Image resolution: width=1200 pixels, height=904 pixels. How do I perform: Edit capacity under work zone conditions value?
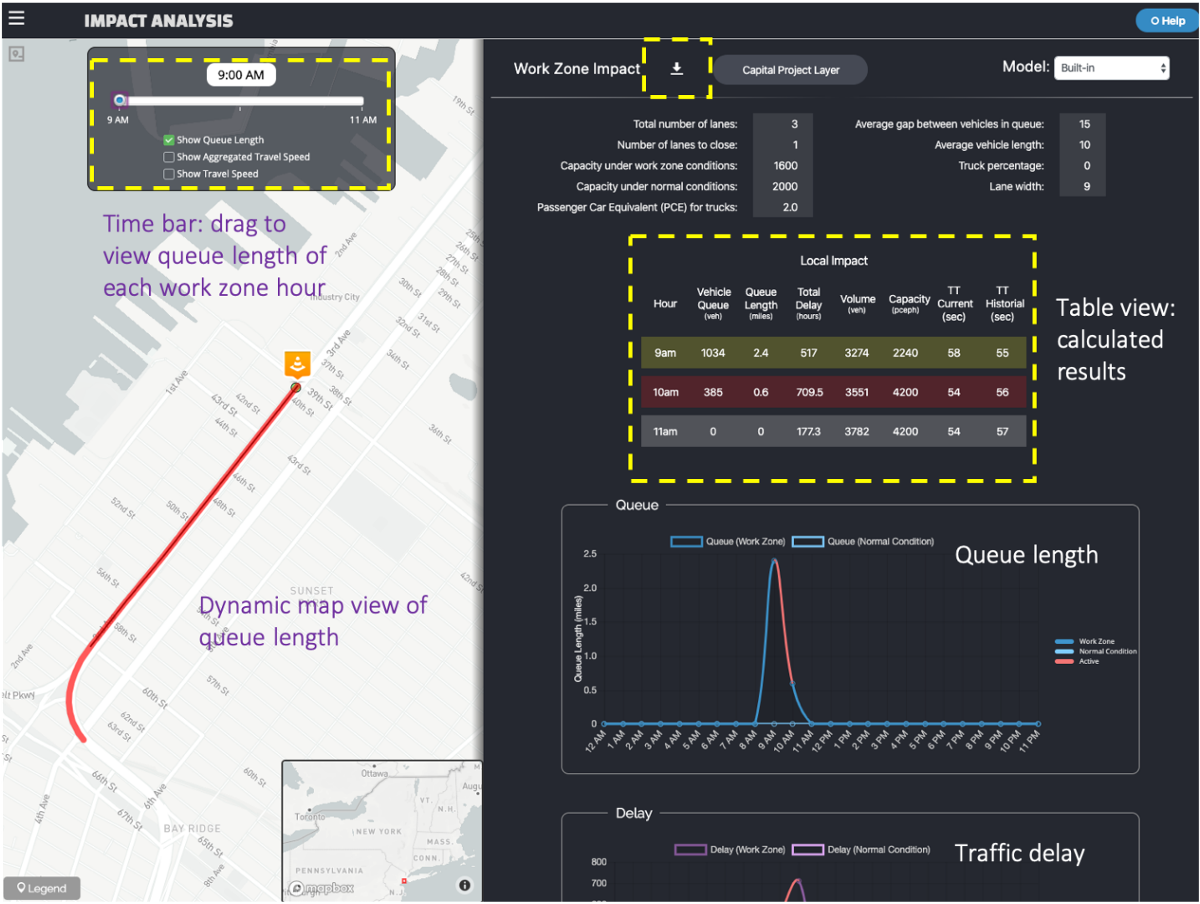783,166
